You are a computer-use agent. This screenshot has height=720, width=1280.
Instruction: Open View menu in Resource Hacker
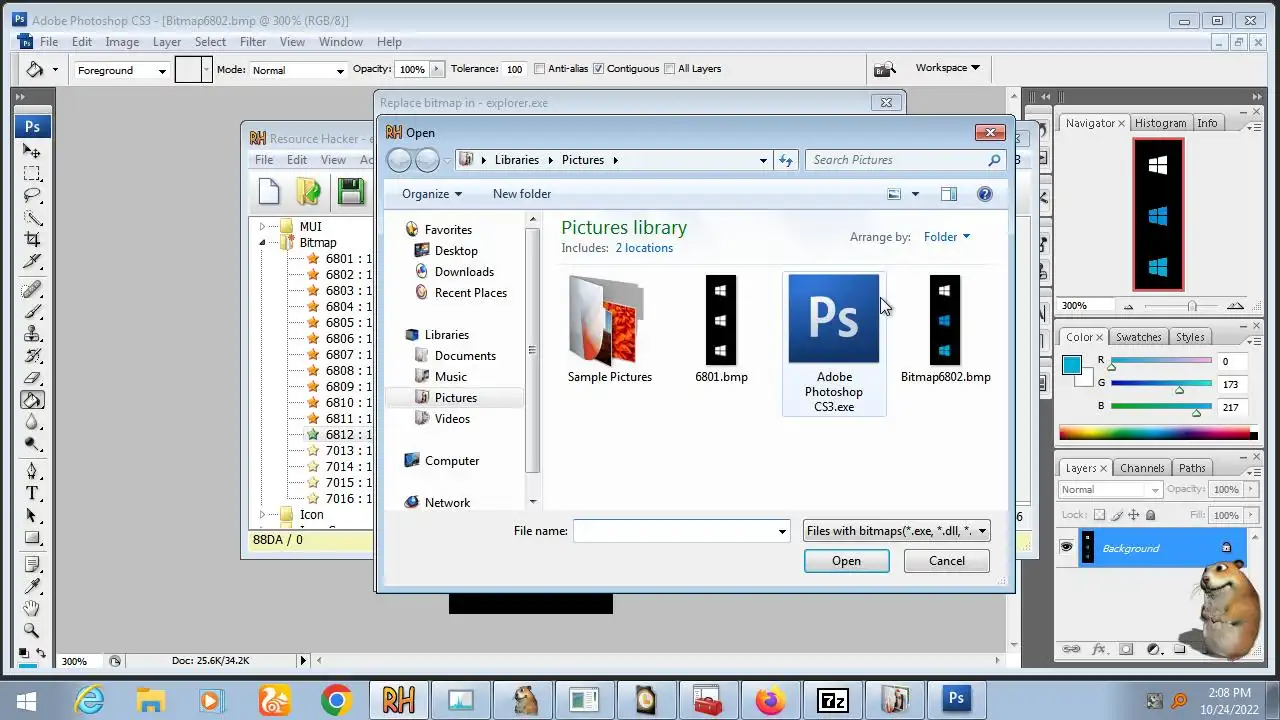tap(333, 160)
